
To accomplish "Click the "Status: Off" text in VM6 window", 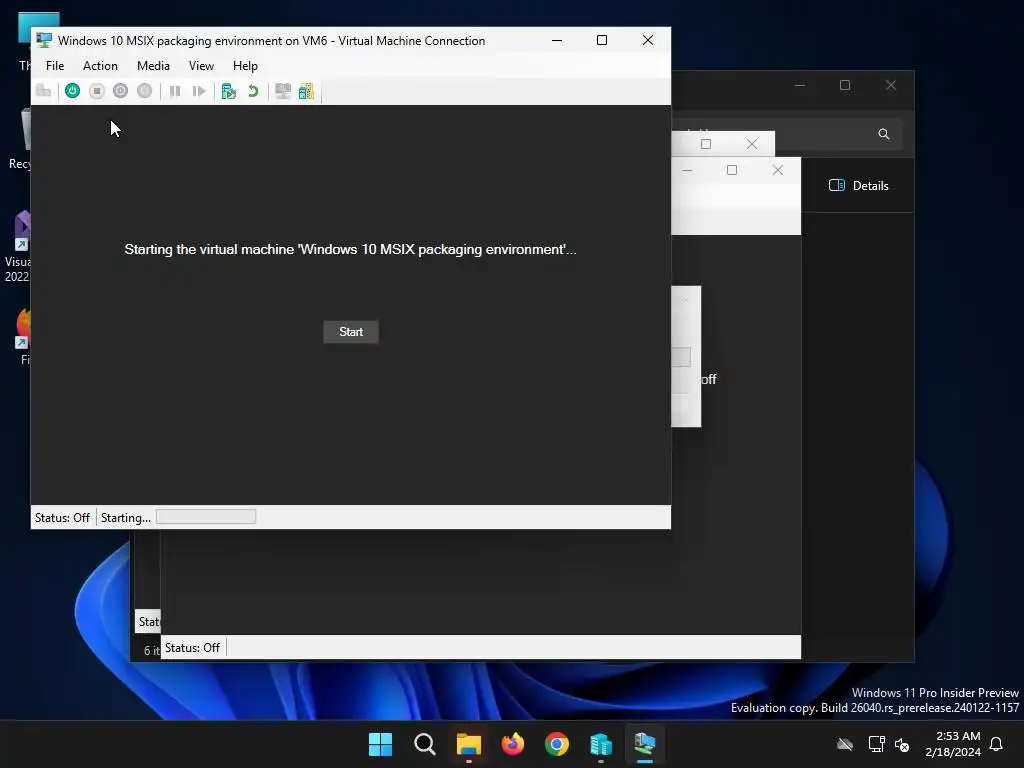I will click(62, 518).
